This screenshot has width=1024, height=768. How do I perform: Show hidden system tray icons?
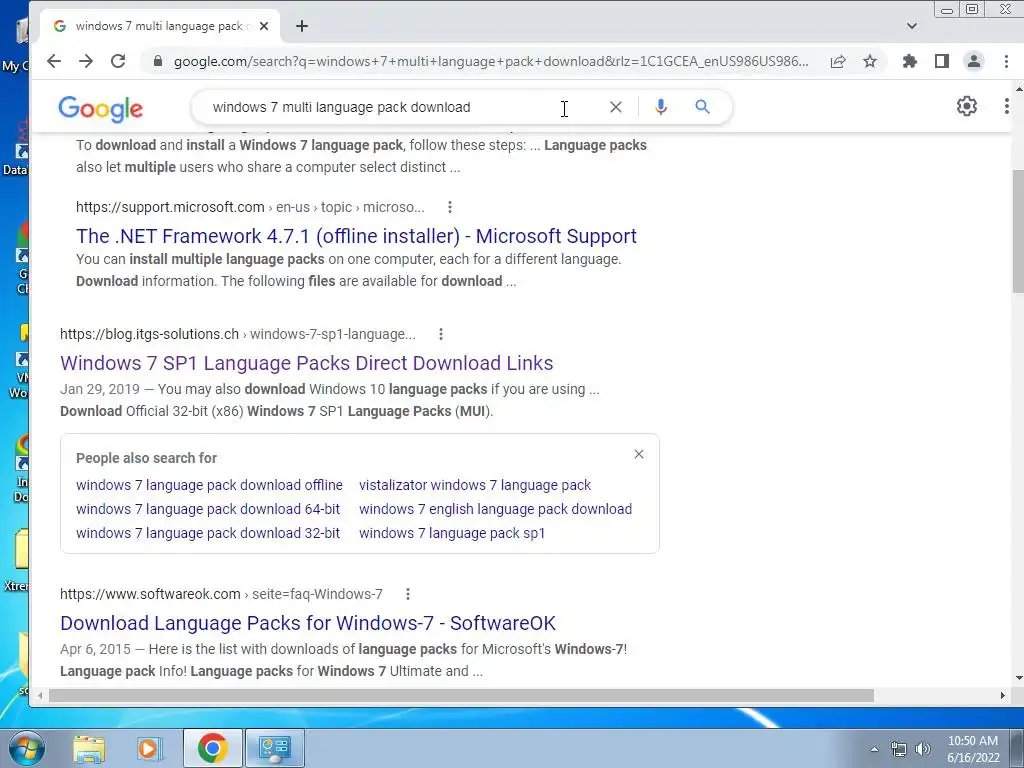click(874, 749)
